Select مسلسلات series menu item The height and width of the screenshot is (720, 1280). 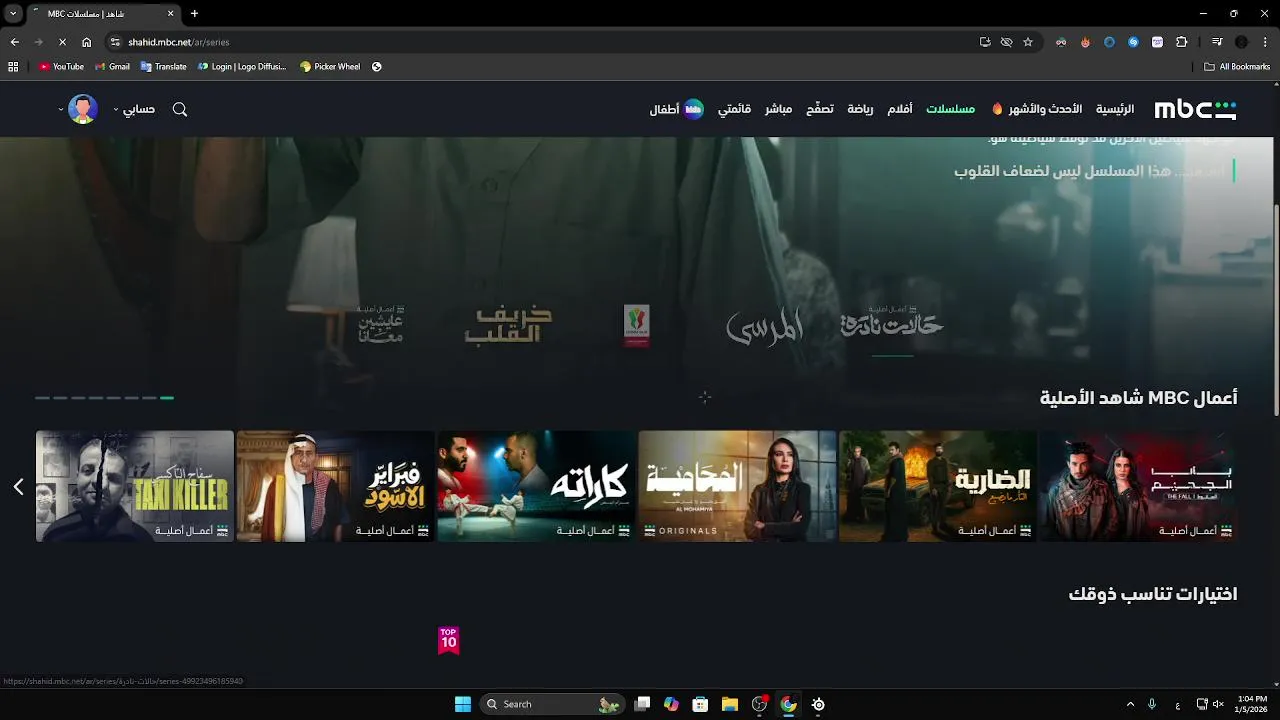pos(950,109)
